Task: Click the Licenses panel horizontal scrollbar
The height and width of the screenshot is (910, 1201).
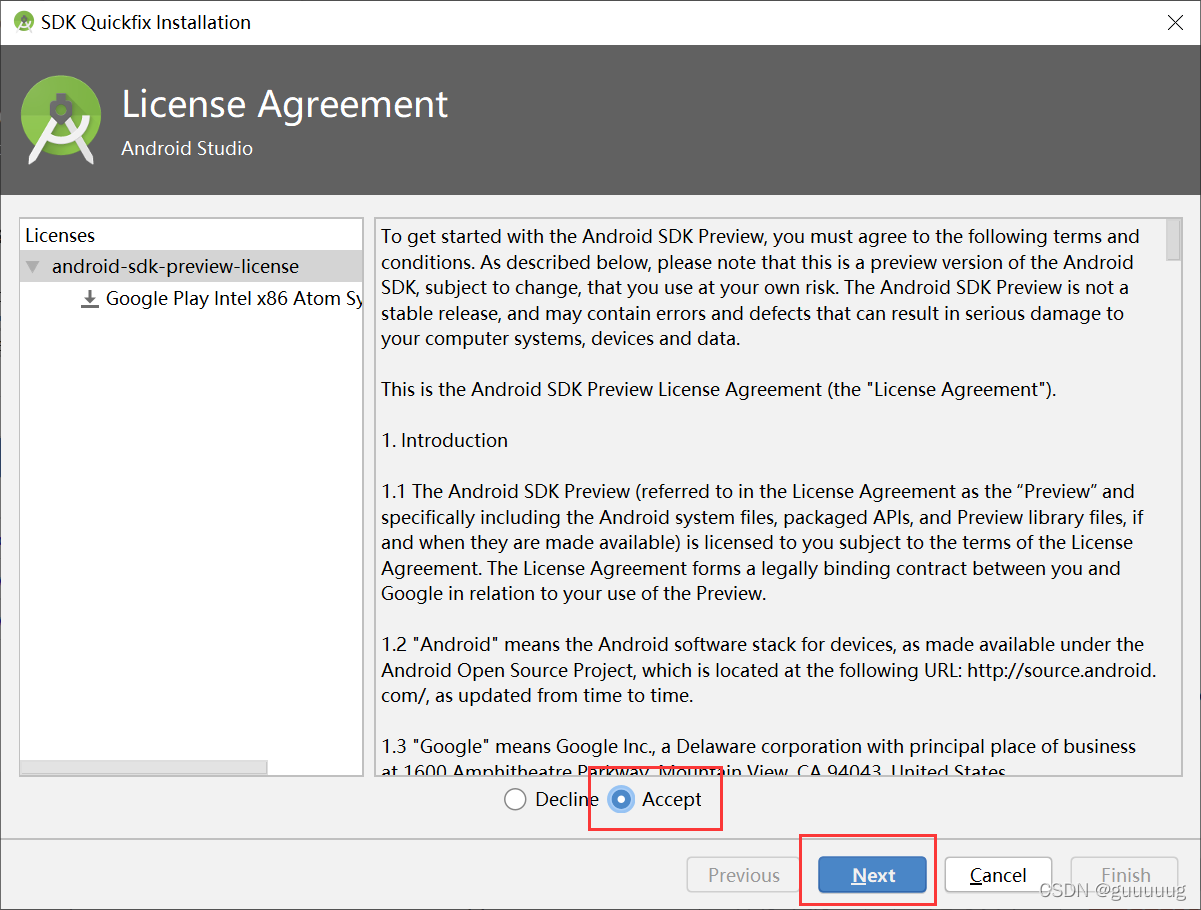Action: tap(144, 767)
